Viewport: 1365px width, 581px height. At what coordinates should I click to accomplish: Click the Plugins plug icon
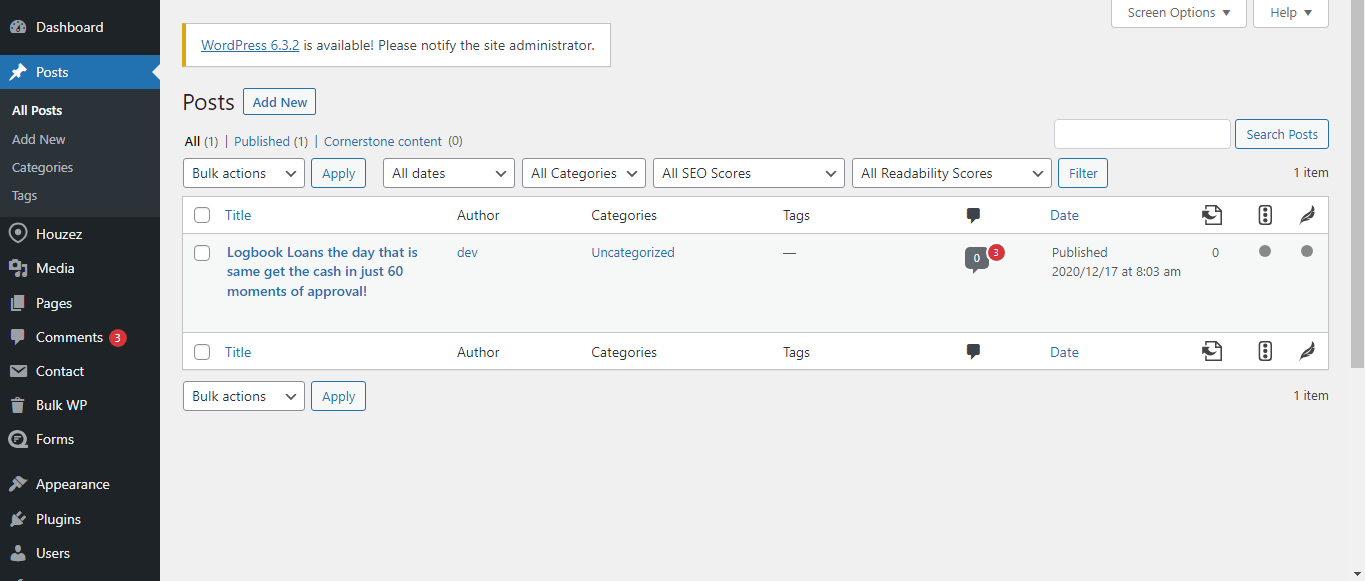pos(18,519)
